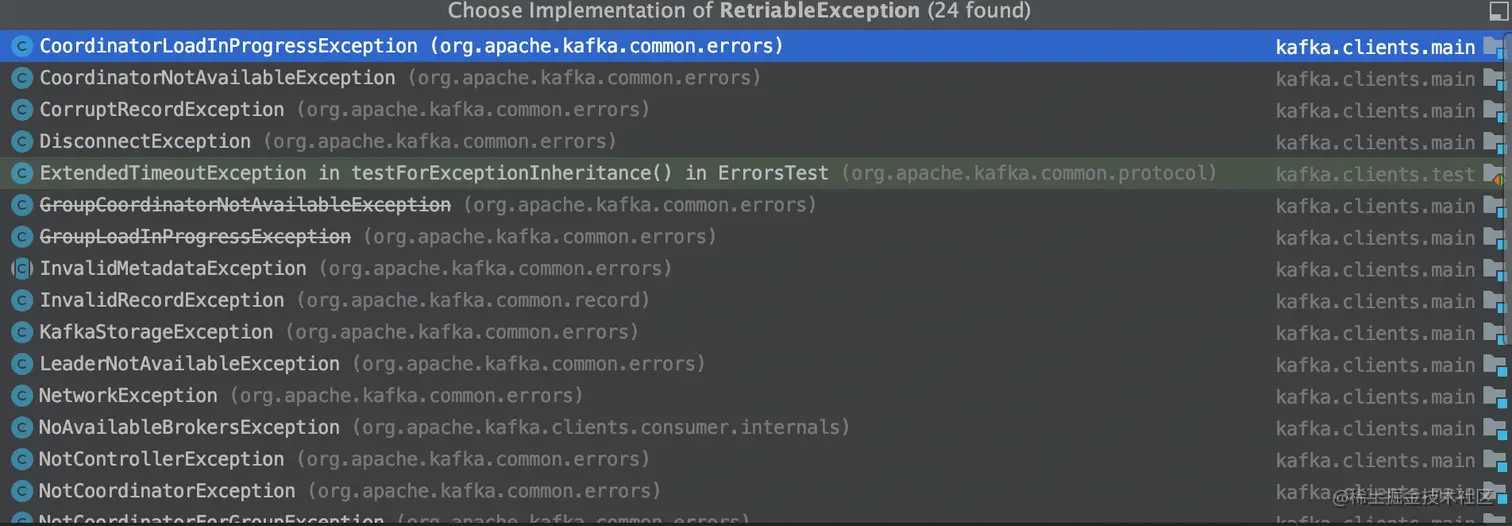Image resolution: width=1512 pixels, height=526 pixels.
Task: Click the class icon beside KafkaStorageException
Action: coord(22,332)
